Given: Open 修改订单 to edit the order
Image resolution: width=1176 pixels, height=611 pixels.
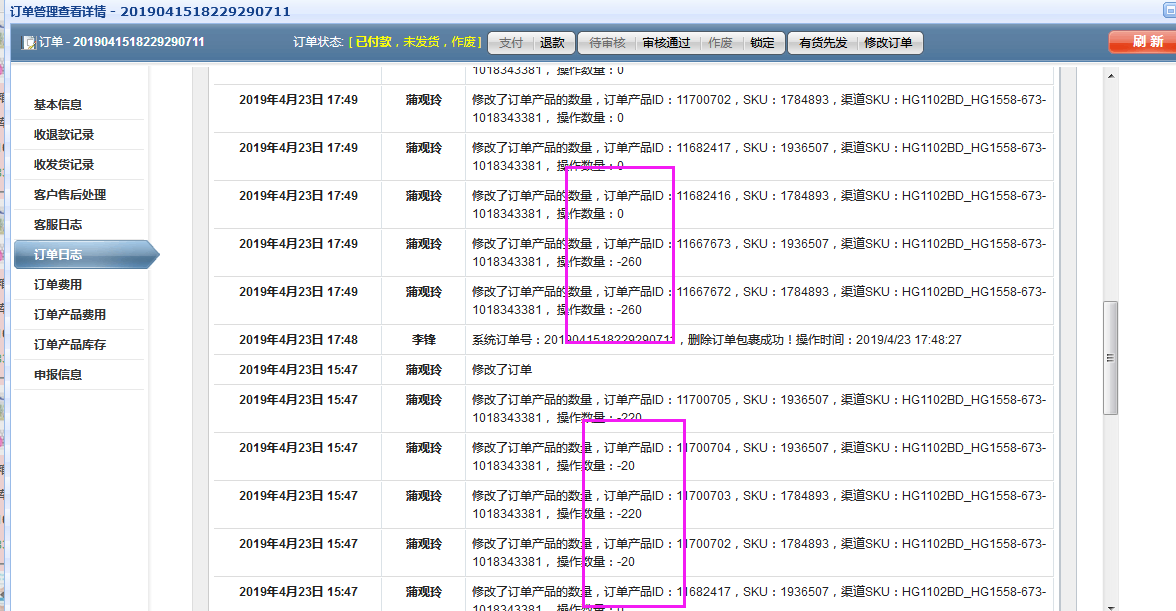Looking at the screenshot, I should pos(888,43).
